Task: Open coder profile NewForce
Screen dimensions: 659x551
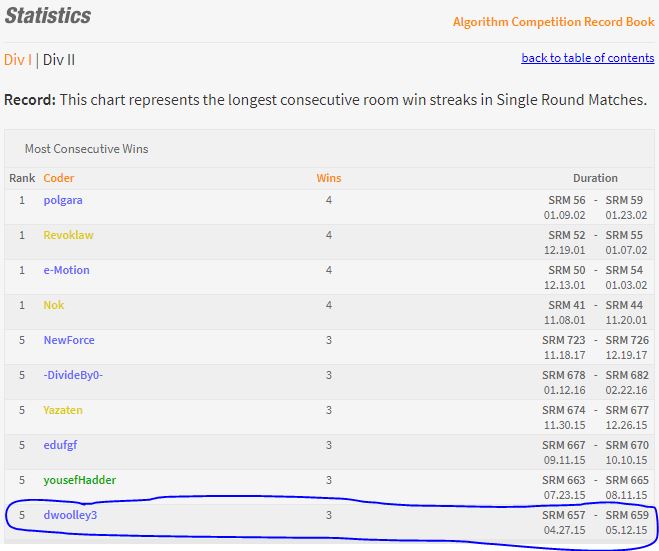Action: [69, 340]
